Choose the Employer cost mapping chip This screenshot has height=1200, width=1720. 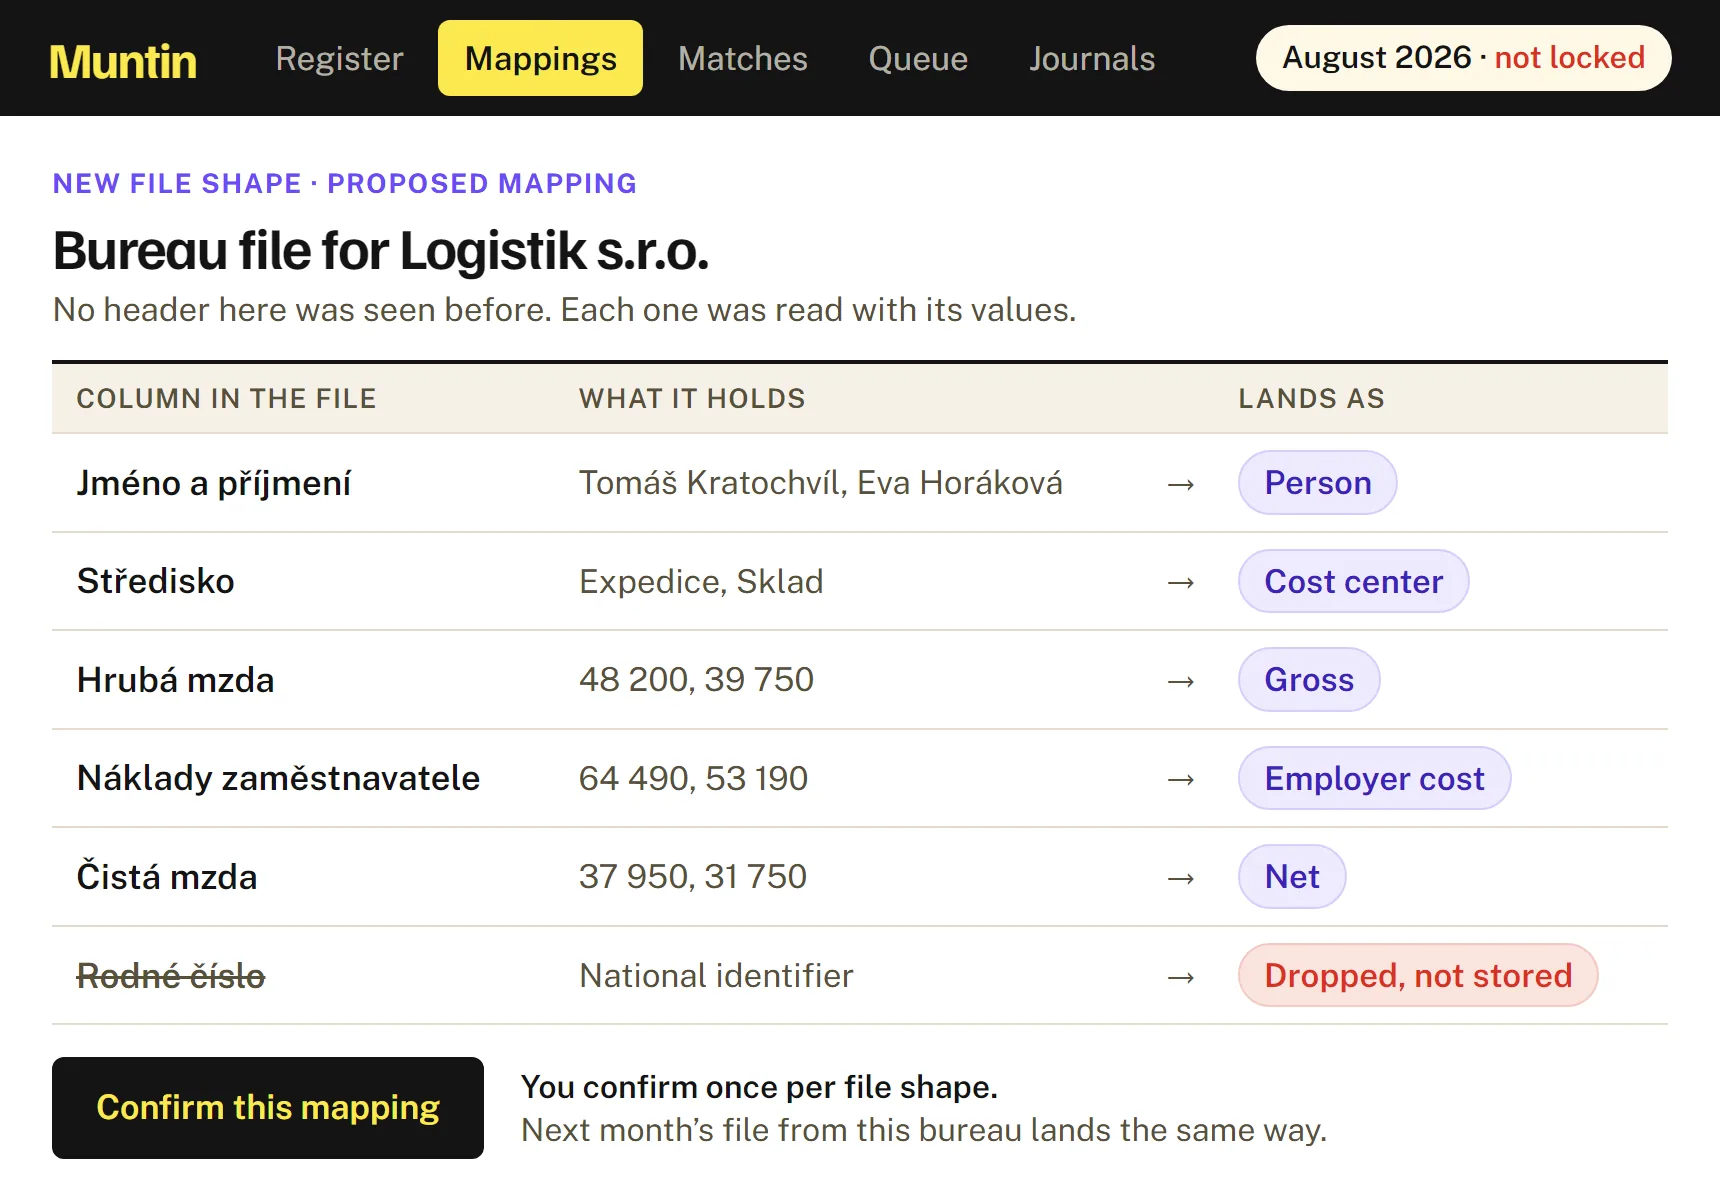(1374, 778)
